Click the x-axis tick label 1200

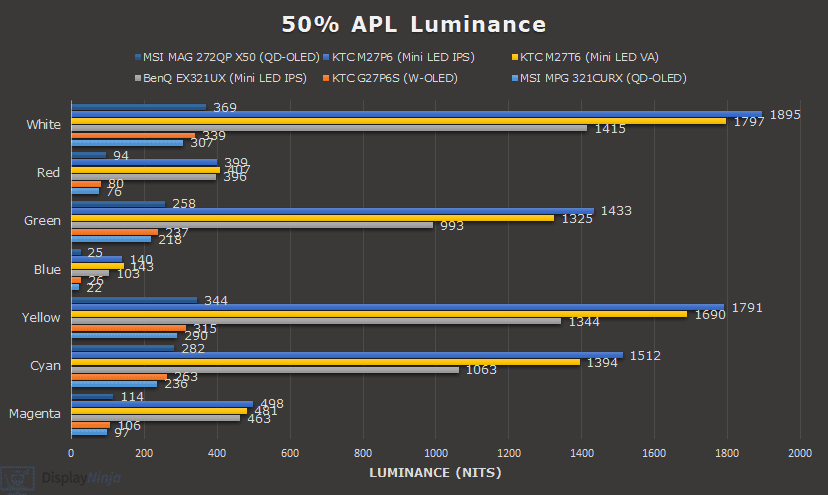click(509, 453)
